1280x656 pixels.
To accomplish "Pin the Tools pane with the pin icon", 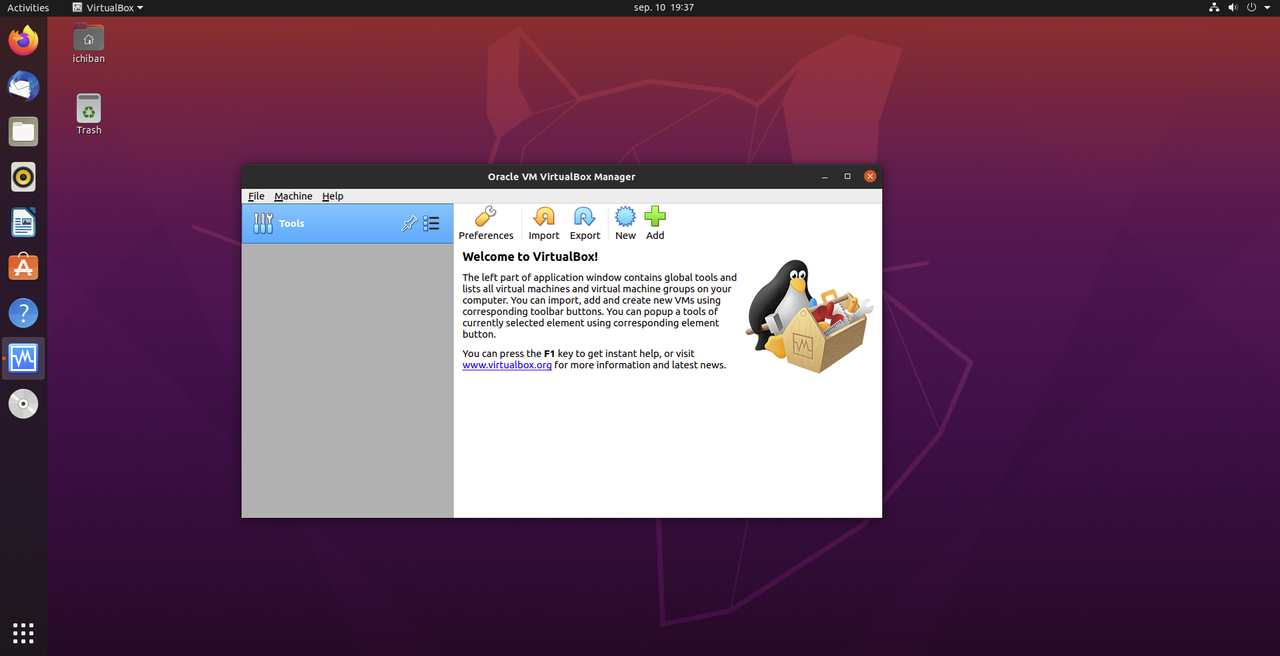I will pos(408,224).
